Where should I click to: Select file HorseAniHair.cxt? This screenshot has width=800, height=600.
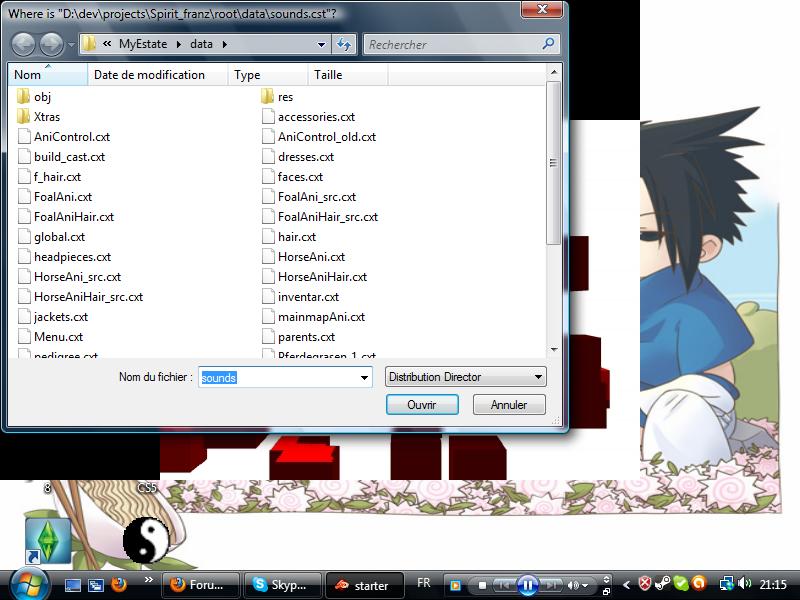(314, 277)
